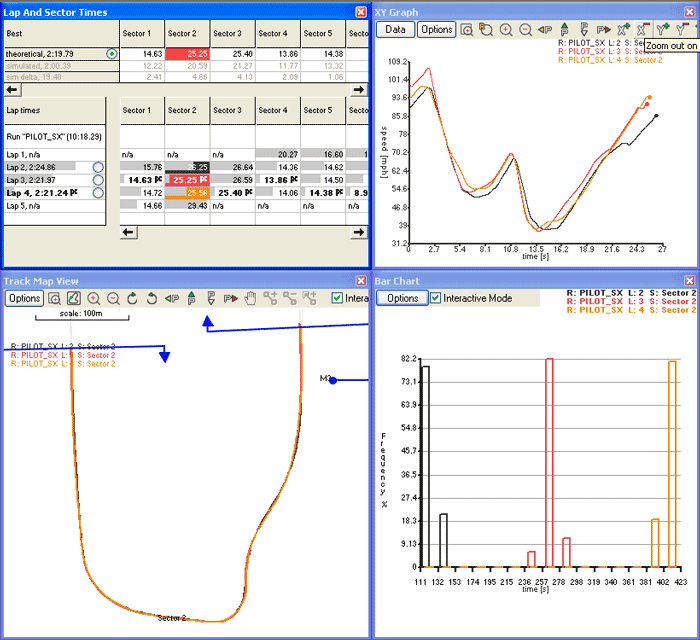Select the pan hand tool in Track Map
This screenshot has height=640, width=700.
(251, 298)
